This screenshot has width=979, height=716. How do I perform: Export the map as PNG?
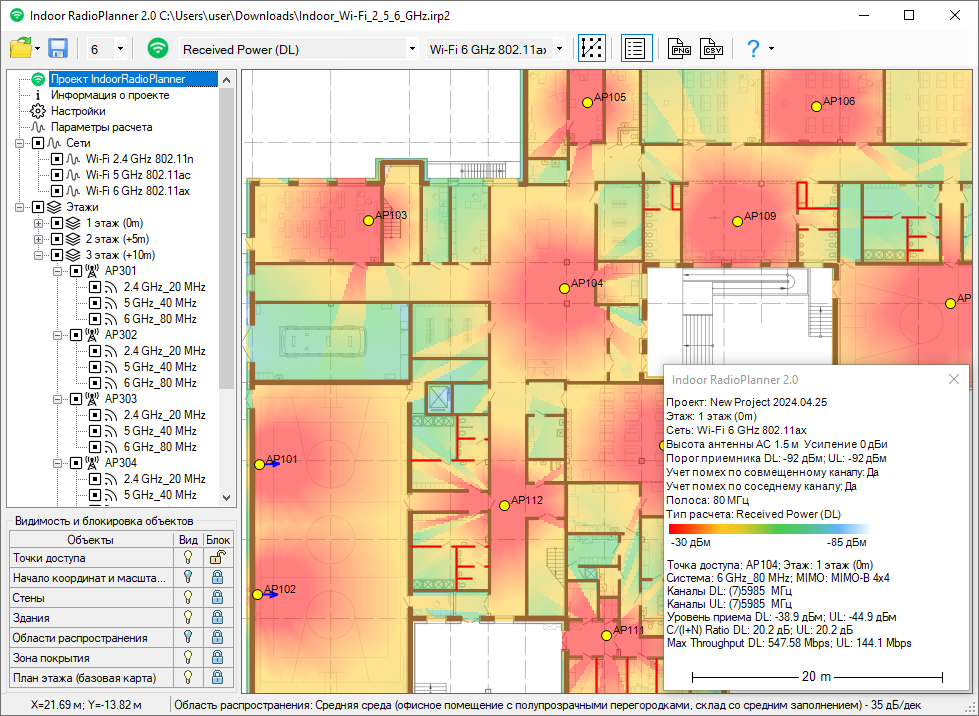680,49
